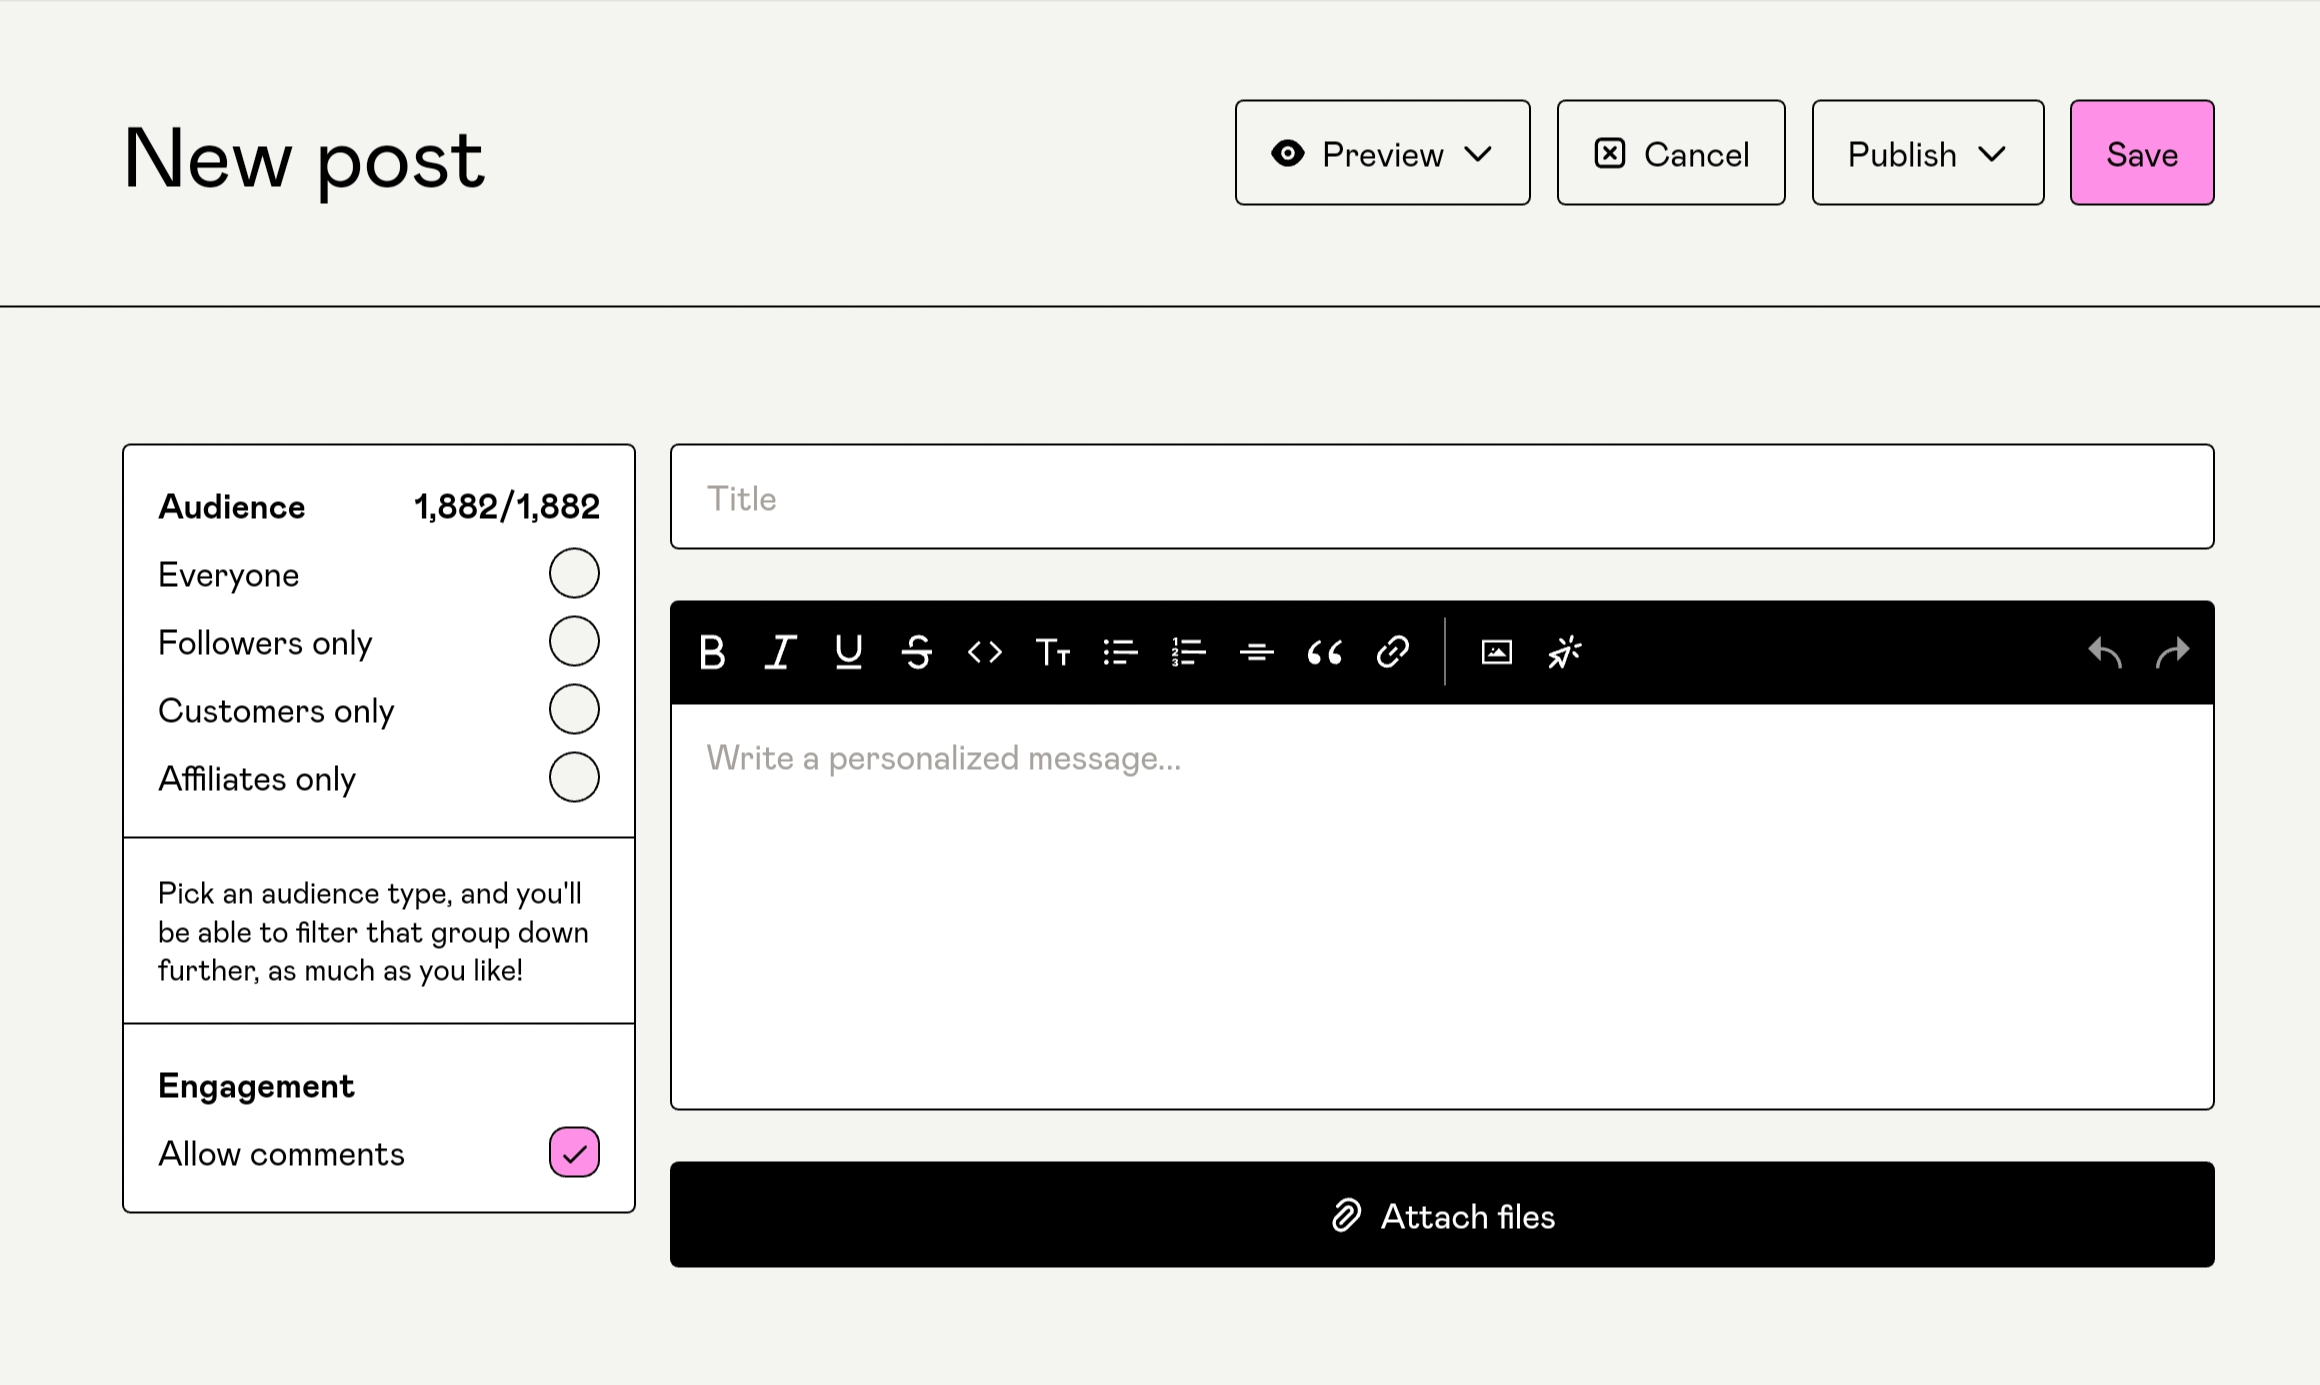Insert a hyperlink

(x=1392, y=653)
